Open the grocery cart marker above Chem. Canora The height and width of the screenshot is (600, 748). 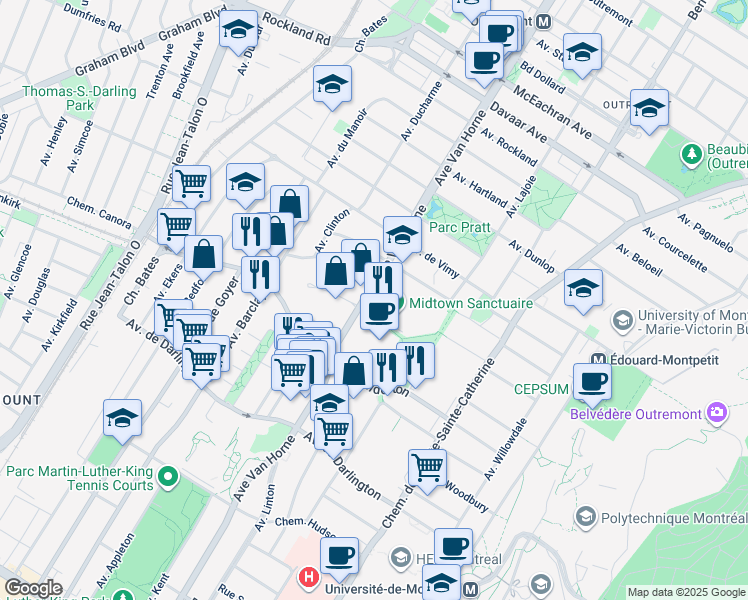[191, 185]
